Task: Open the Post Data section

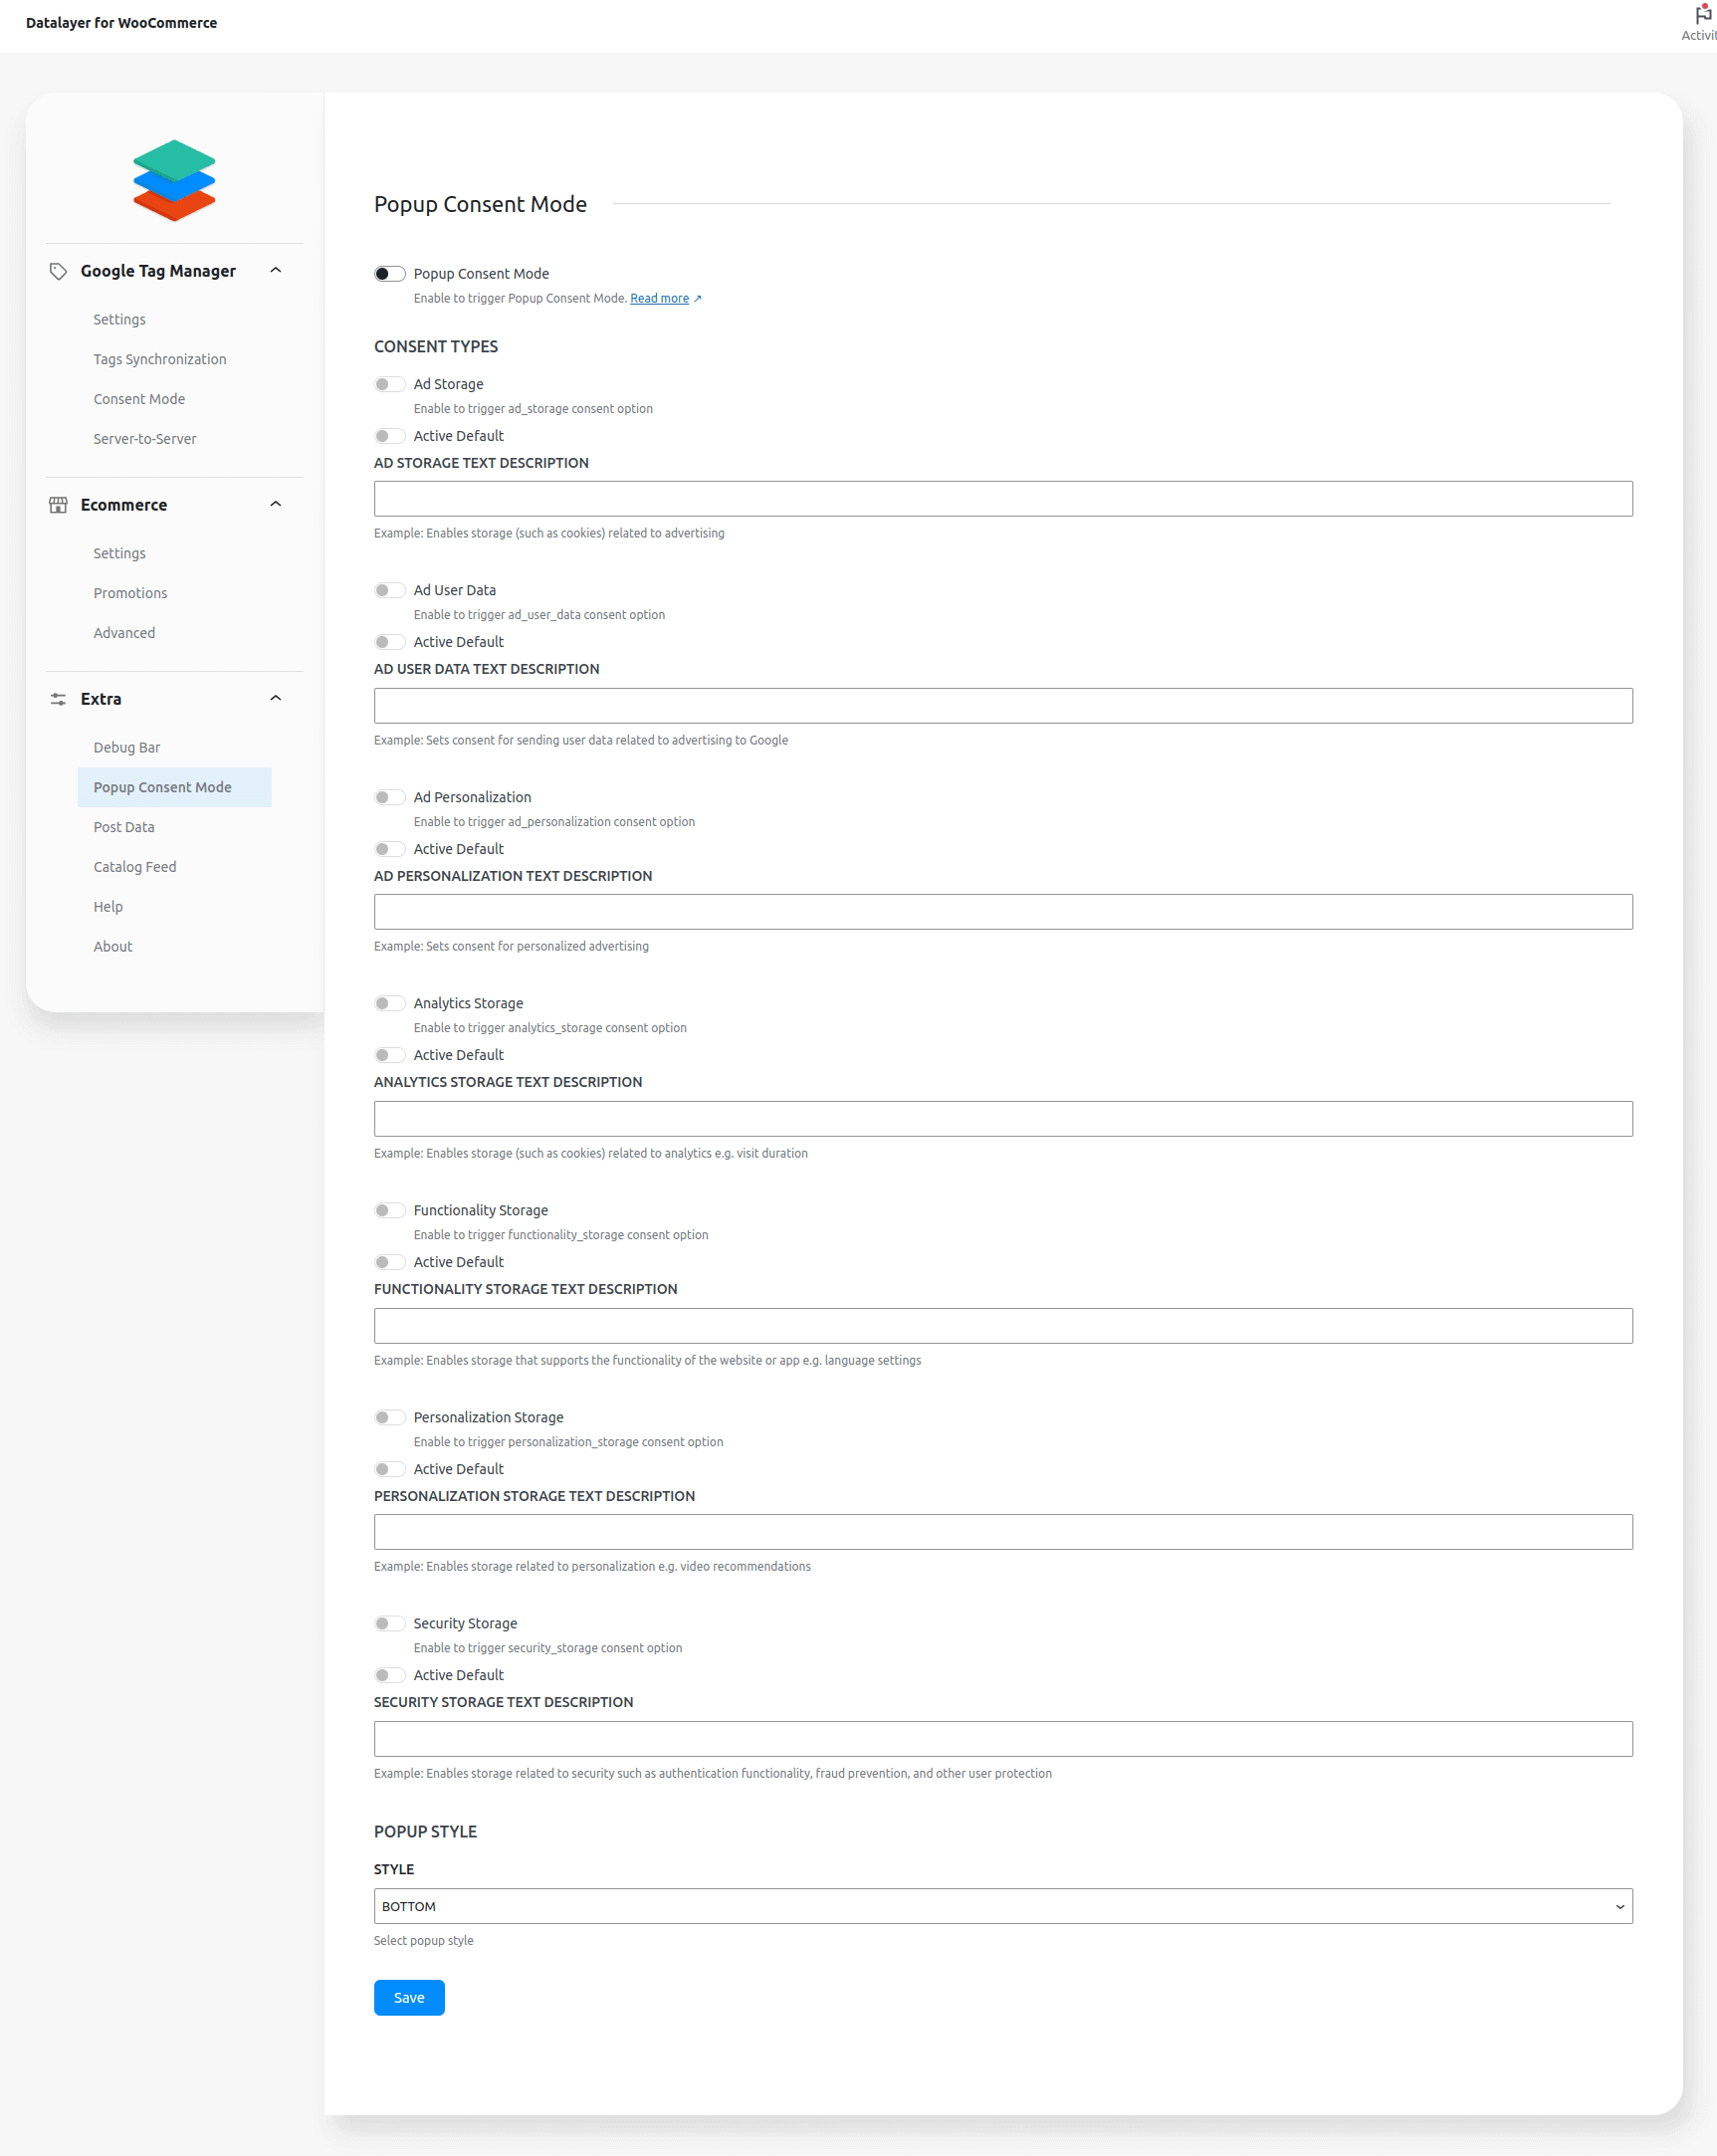Action: (x=123, y=826)
